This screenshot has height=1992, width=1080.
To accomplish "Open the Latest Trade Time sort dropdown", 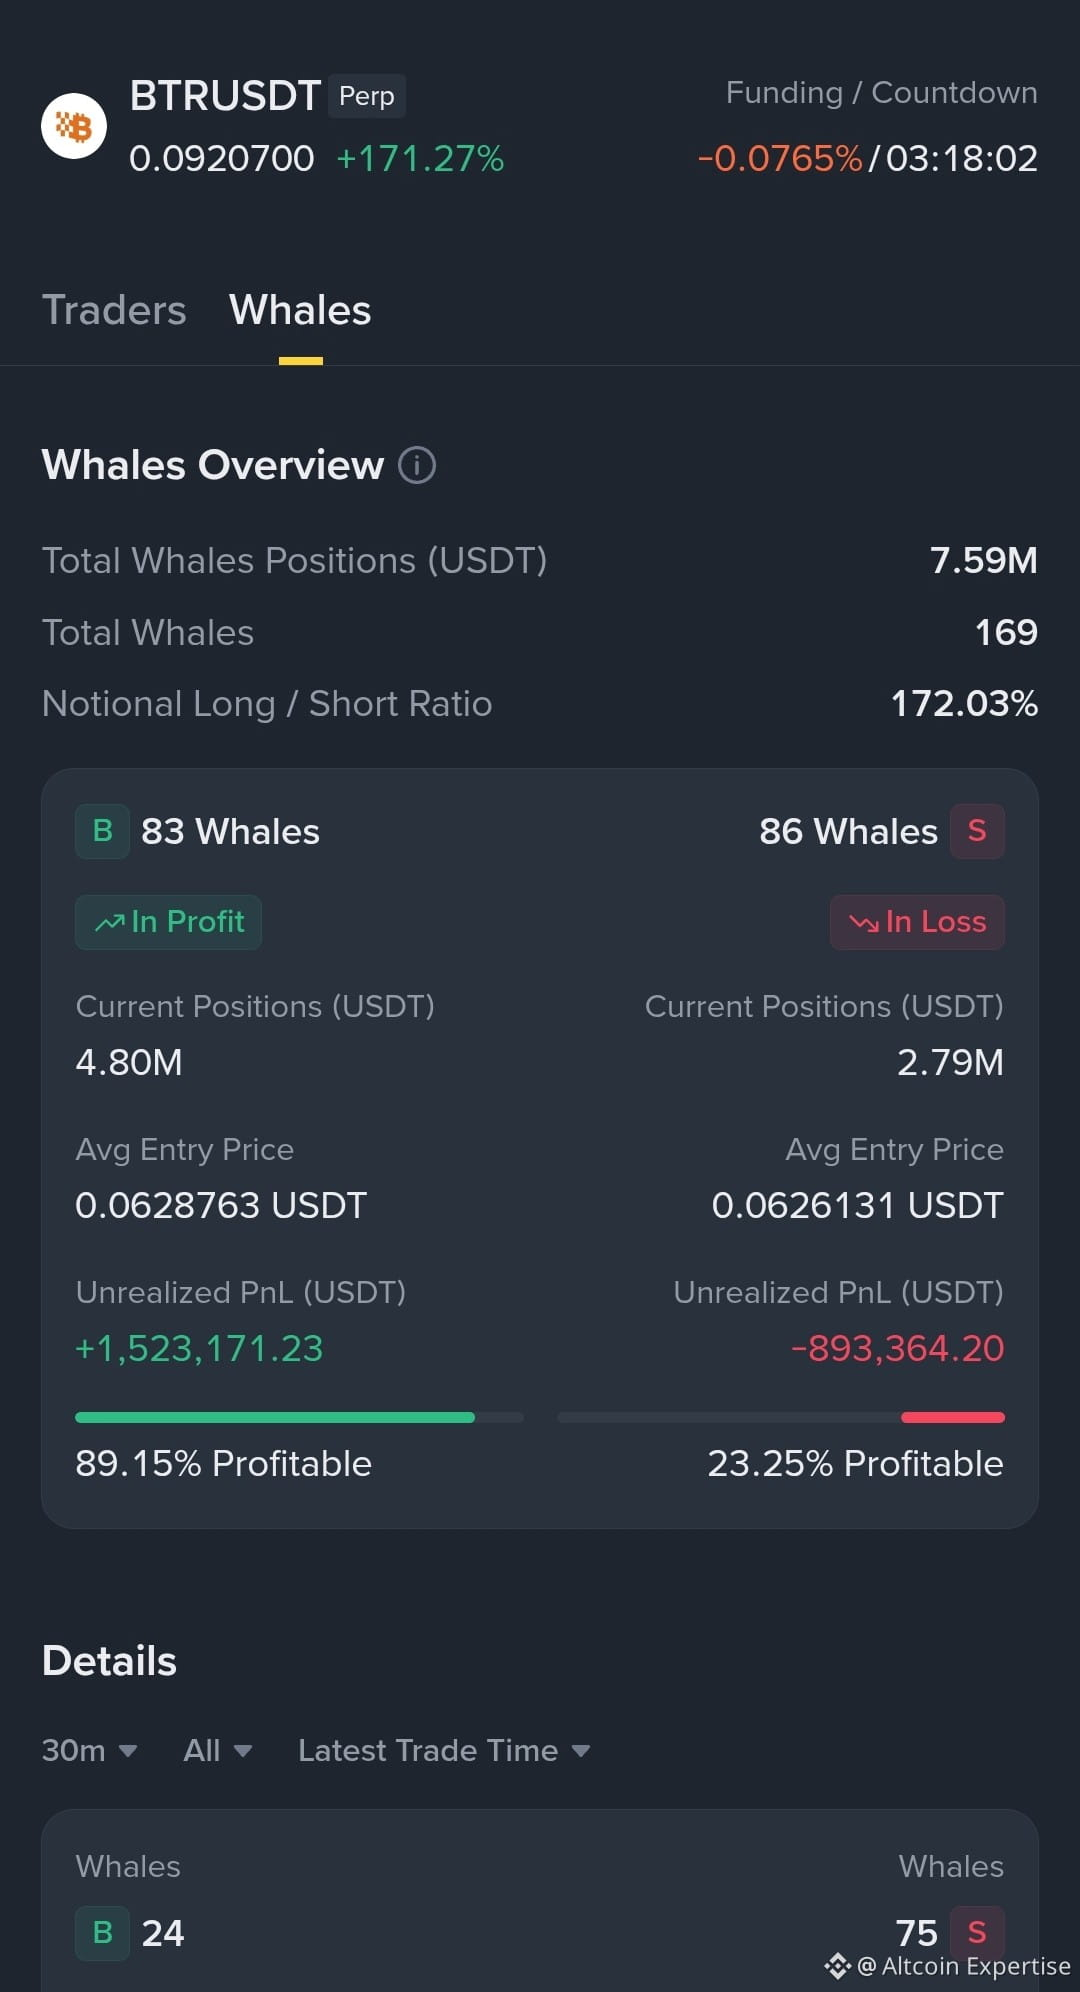I will [444, 1750].
